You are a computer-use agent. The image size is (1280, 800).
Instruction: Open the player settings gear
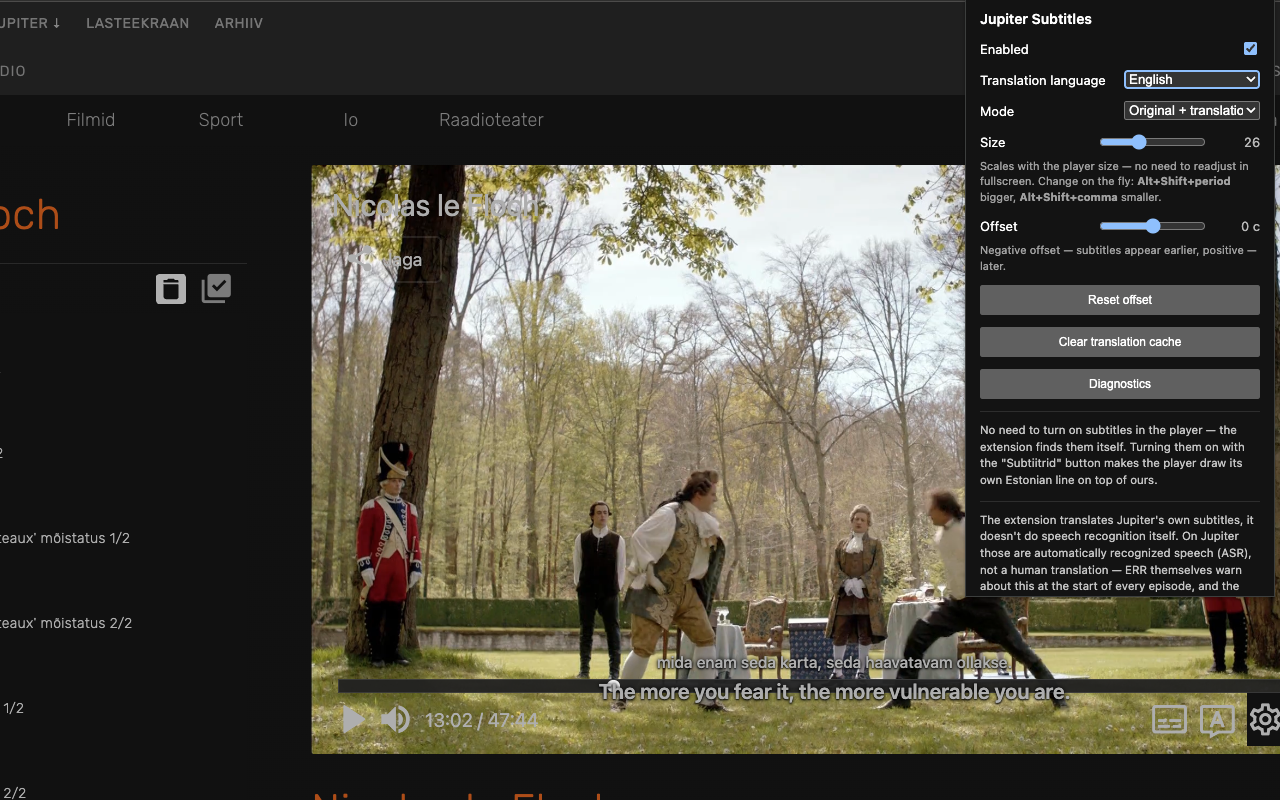1264,719
